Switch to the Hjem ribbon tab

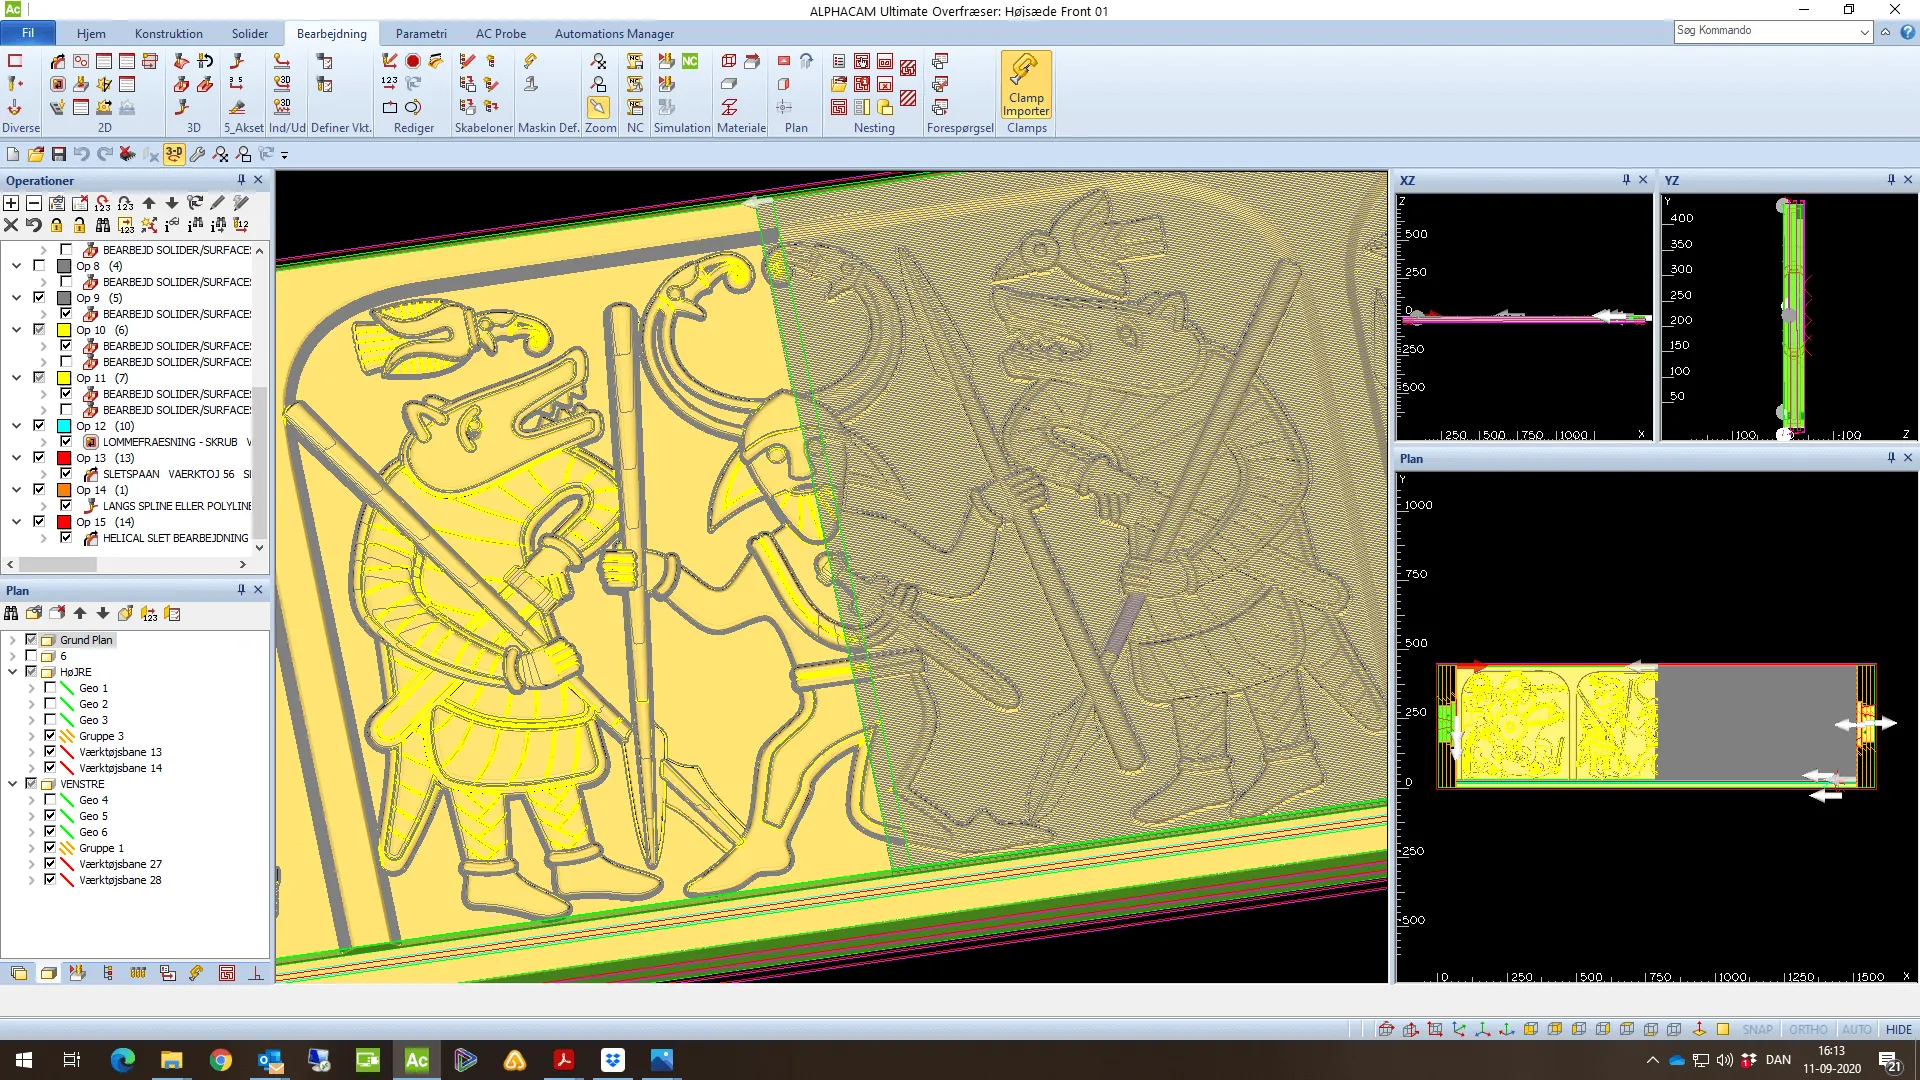(x=91, y=33)
